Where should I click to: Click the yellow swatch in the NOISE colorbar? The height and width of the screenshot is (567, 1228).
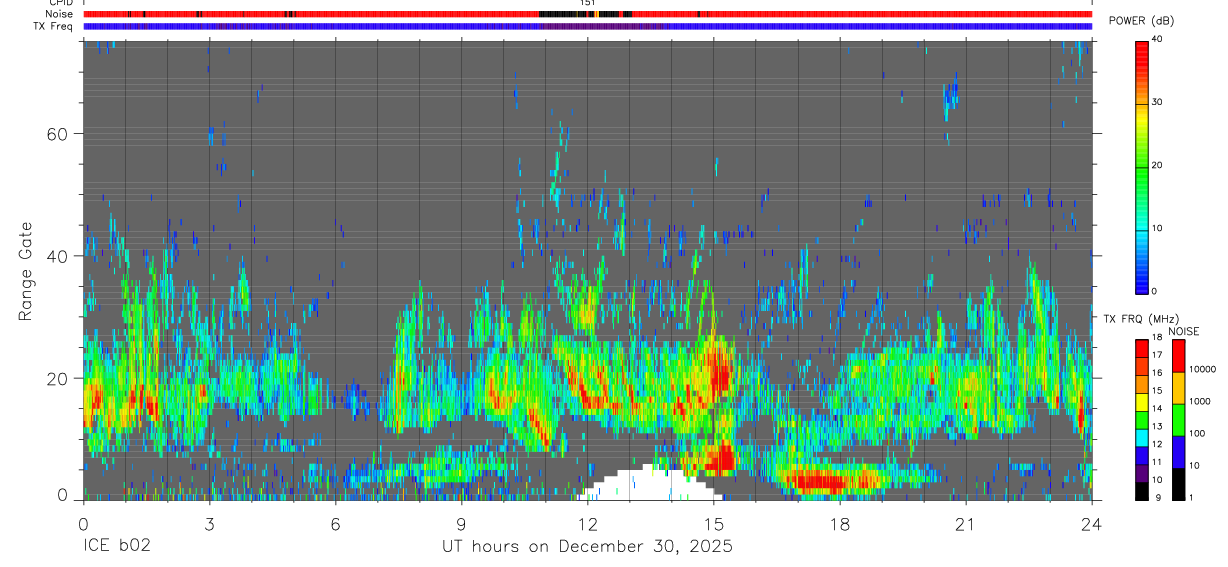1178,388
